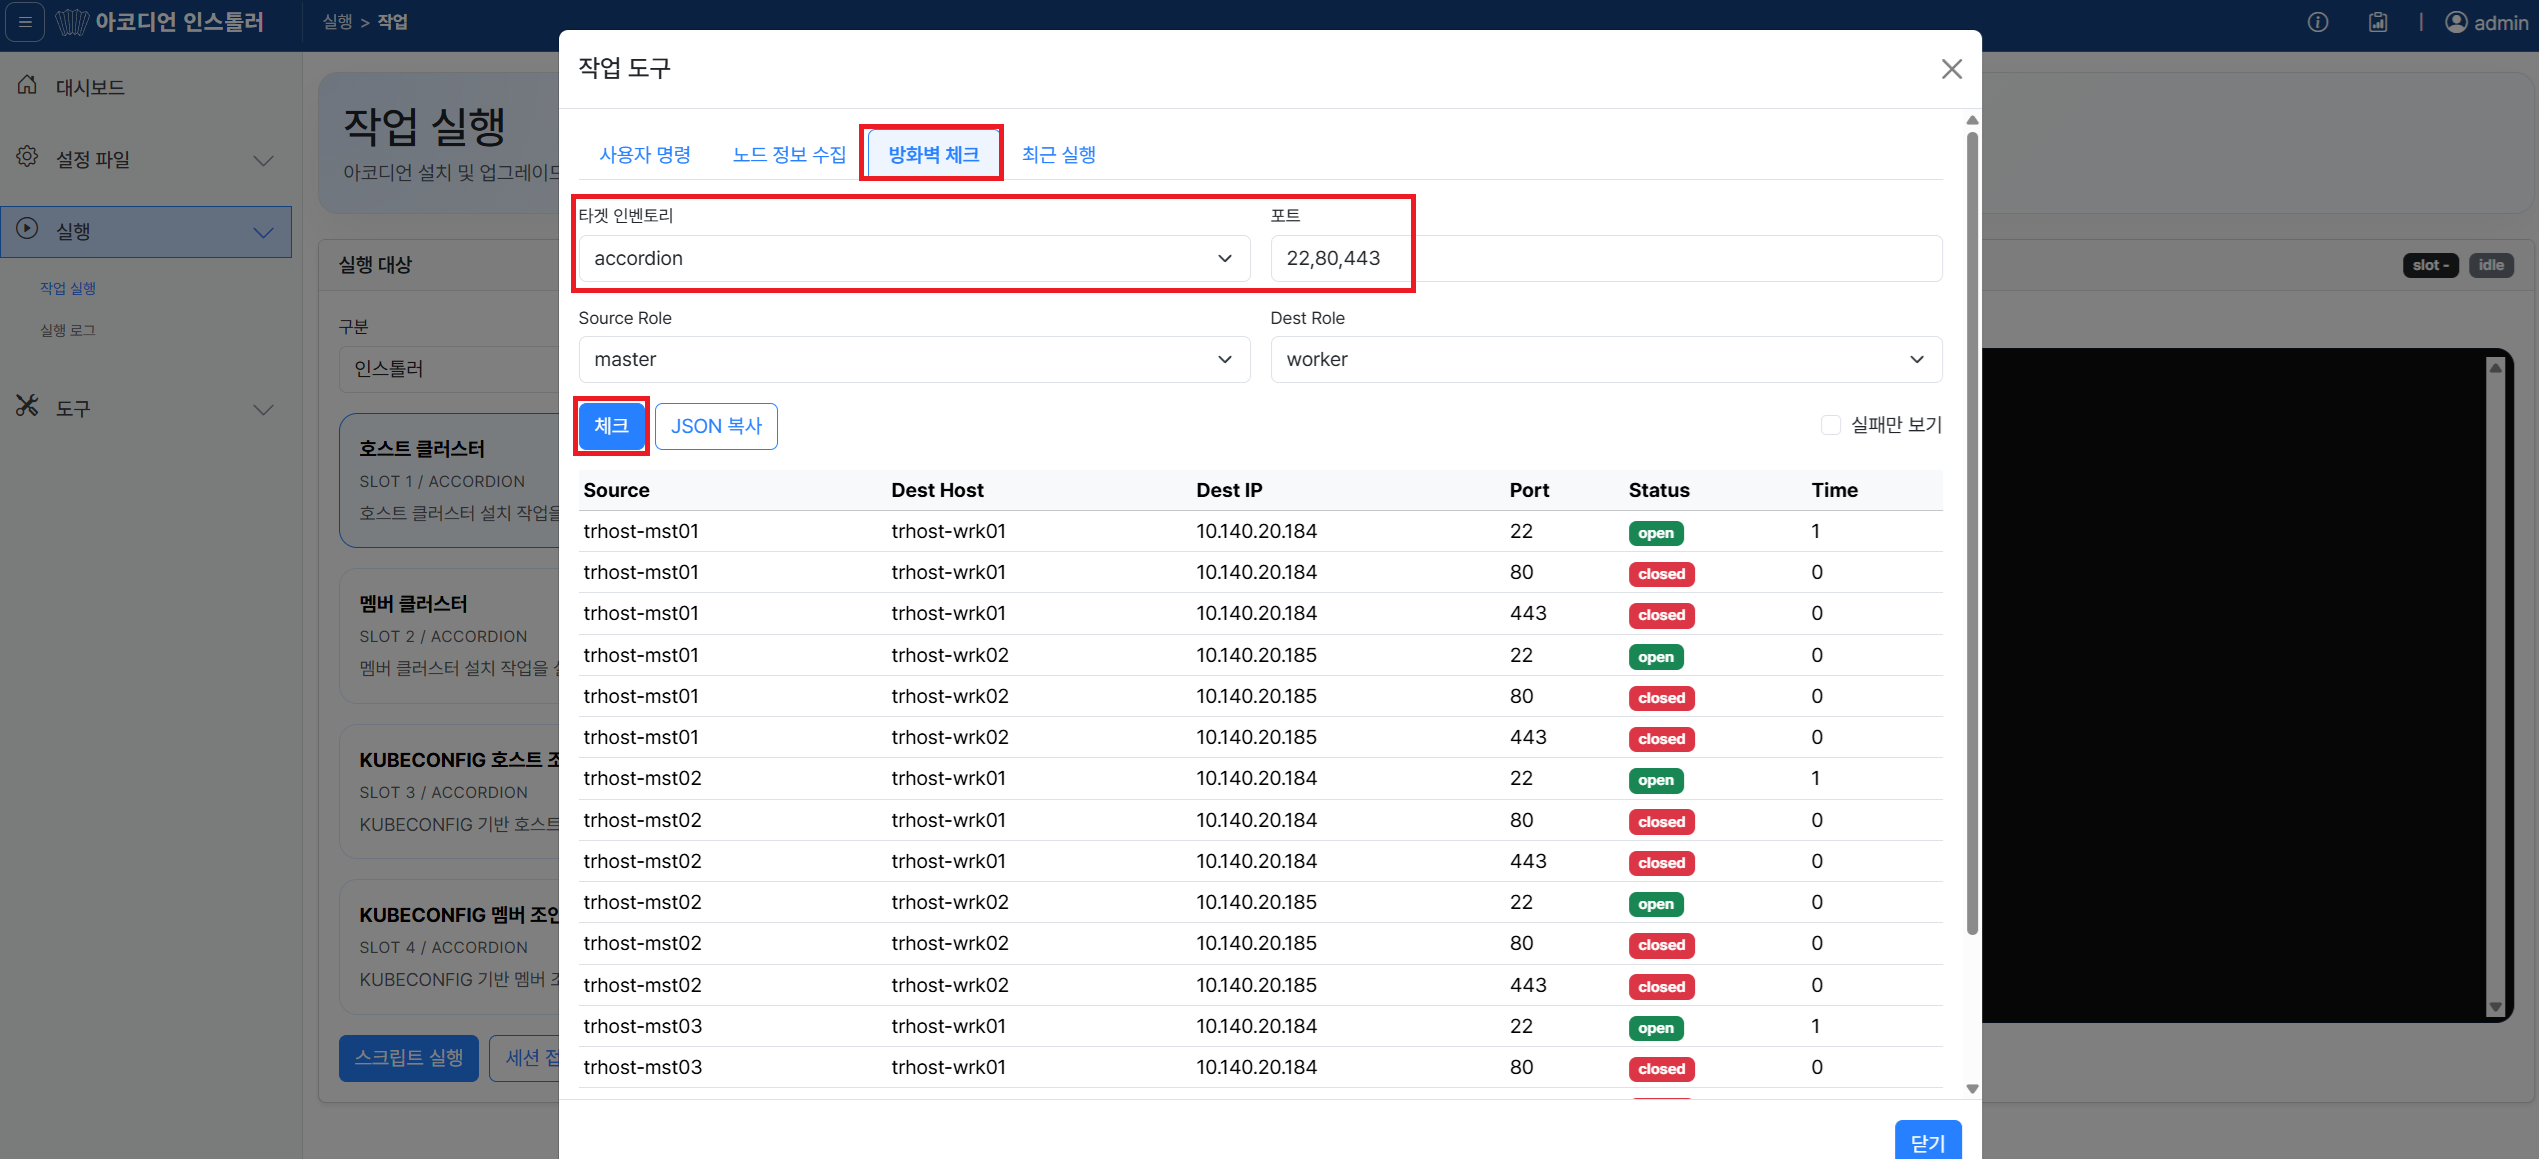Click 대시보드 in the sidebar
2539x1159 pixels.
pos(90,87)
